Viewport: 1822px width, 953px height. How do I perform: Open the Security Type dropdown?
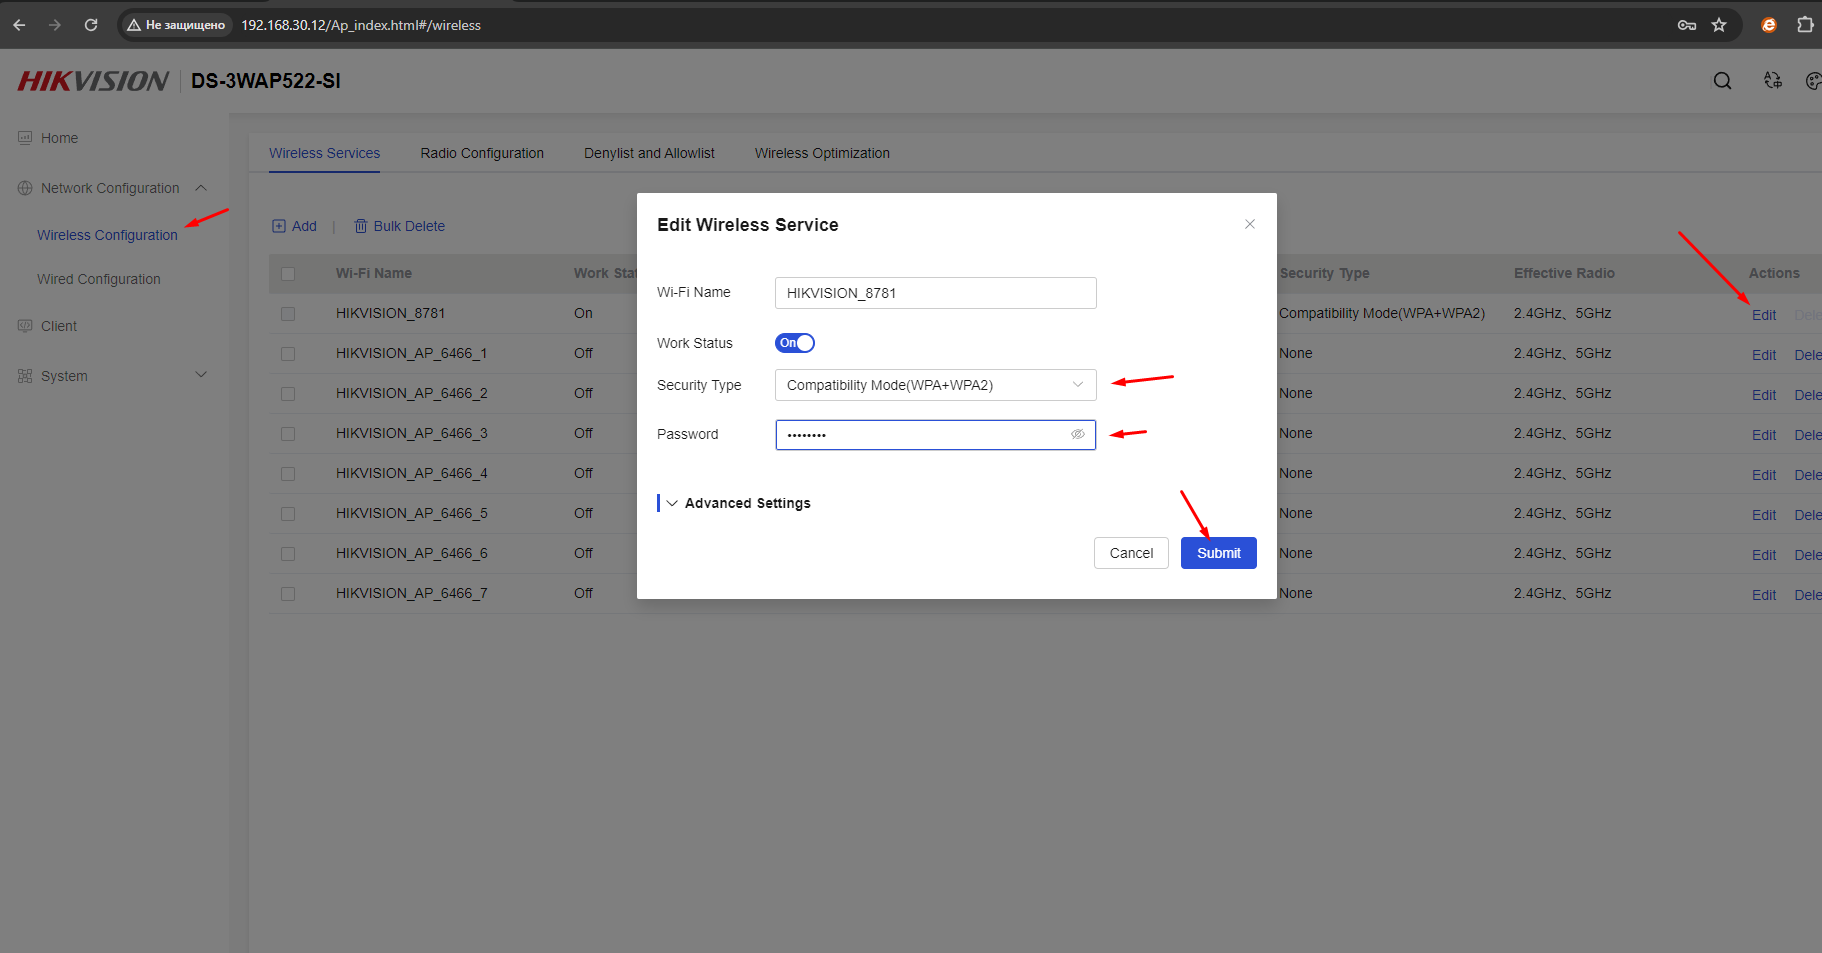(935, 385)
